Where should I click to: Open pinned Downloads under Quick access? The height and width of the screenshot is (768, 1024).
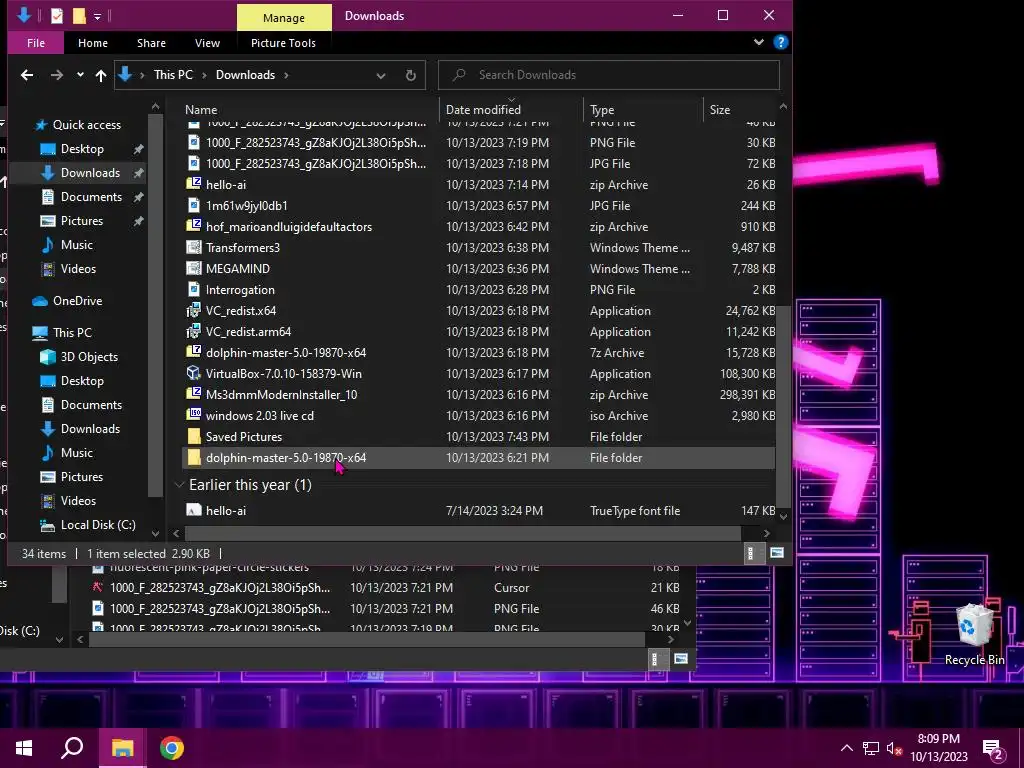(90, 173)
